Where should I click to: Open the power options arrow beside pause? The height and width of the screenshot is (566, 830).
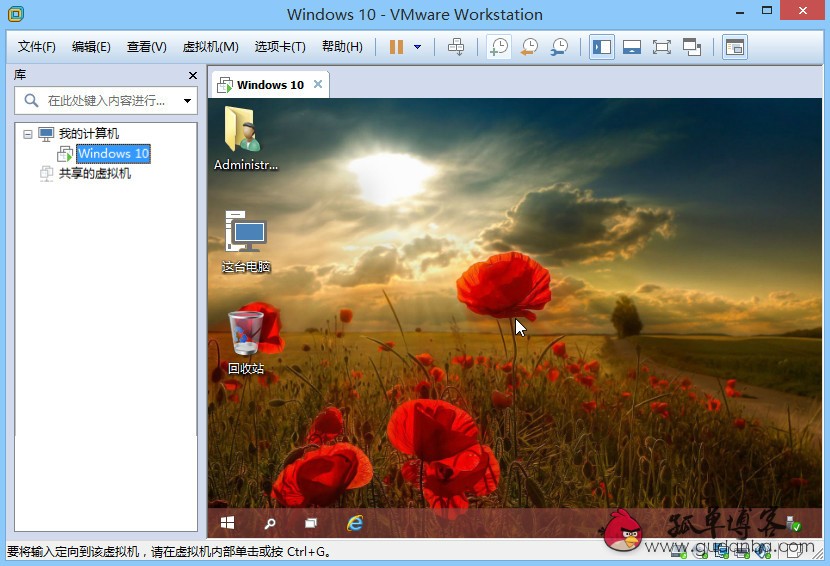417,47
